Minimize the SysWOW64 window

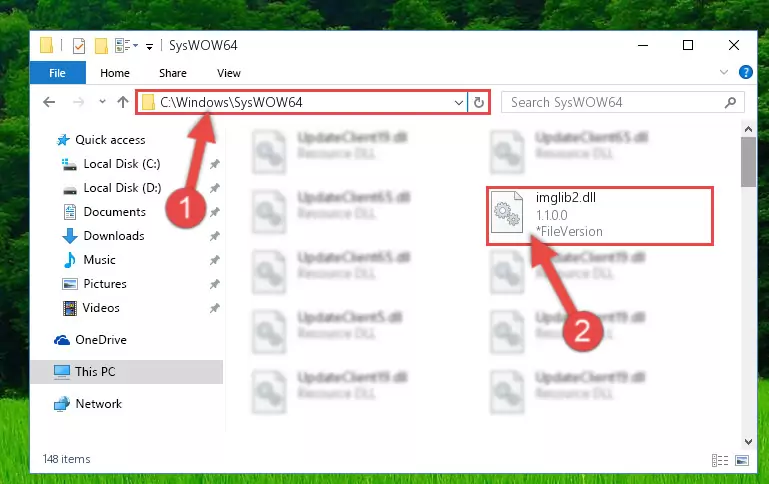pyautogui.click(x=643, y=46)
